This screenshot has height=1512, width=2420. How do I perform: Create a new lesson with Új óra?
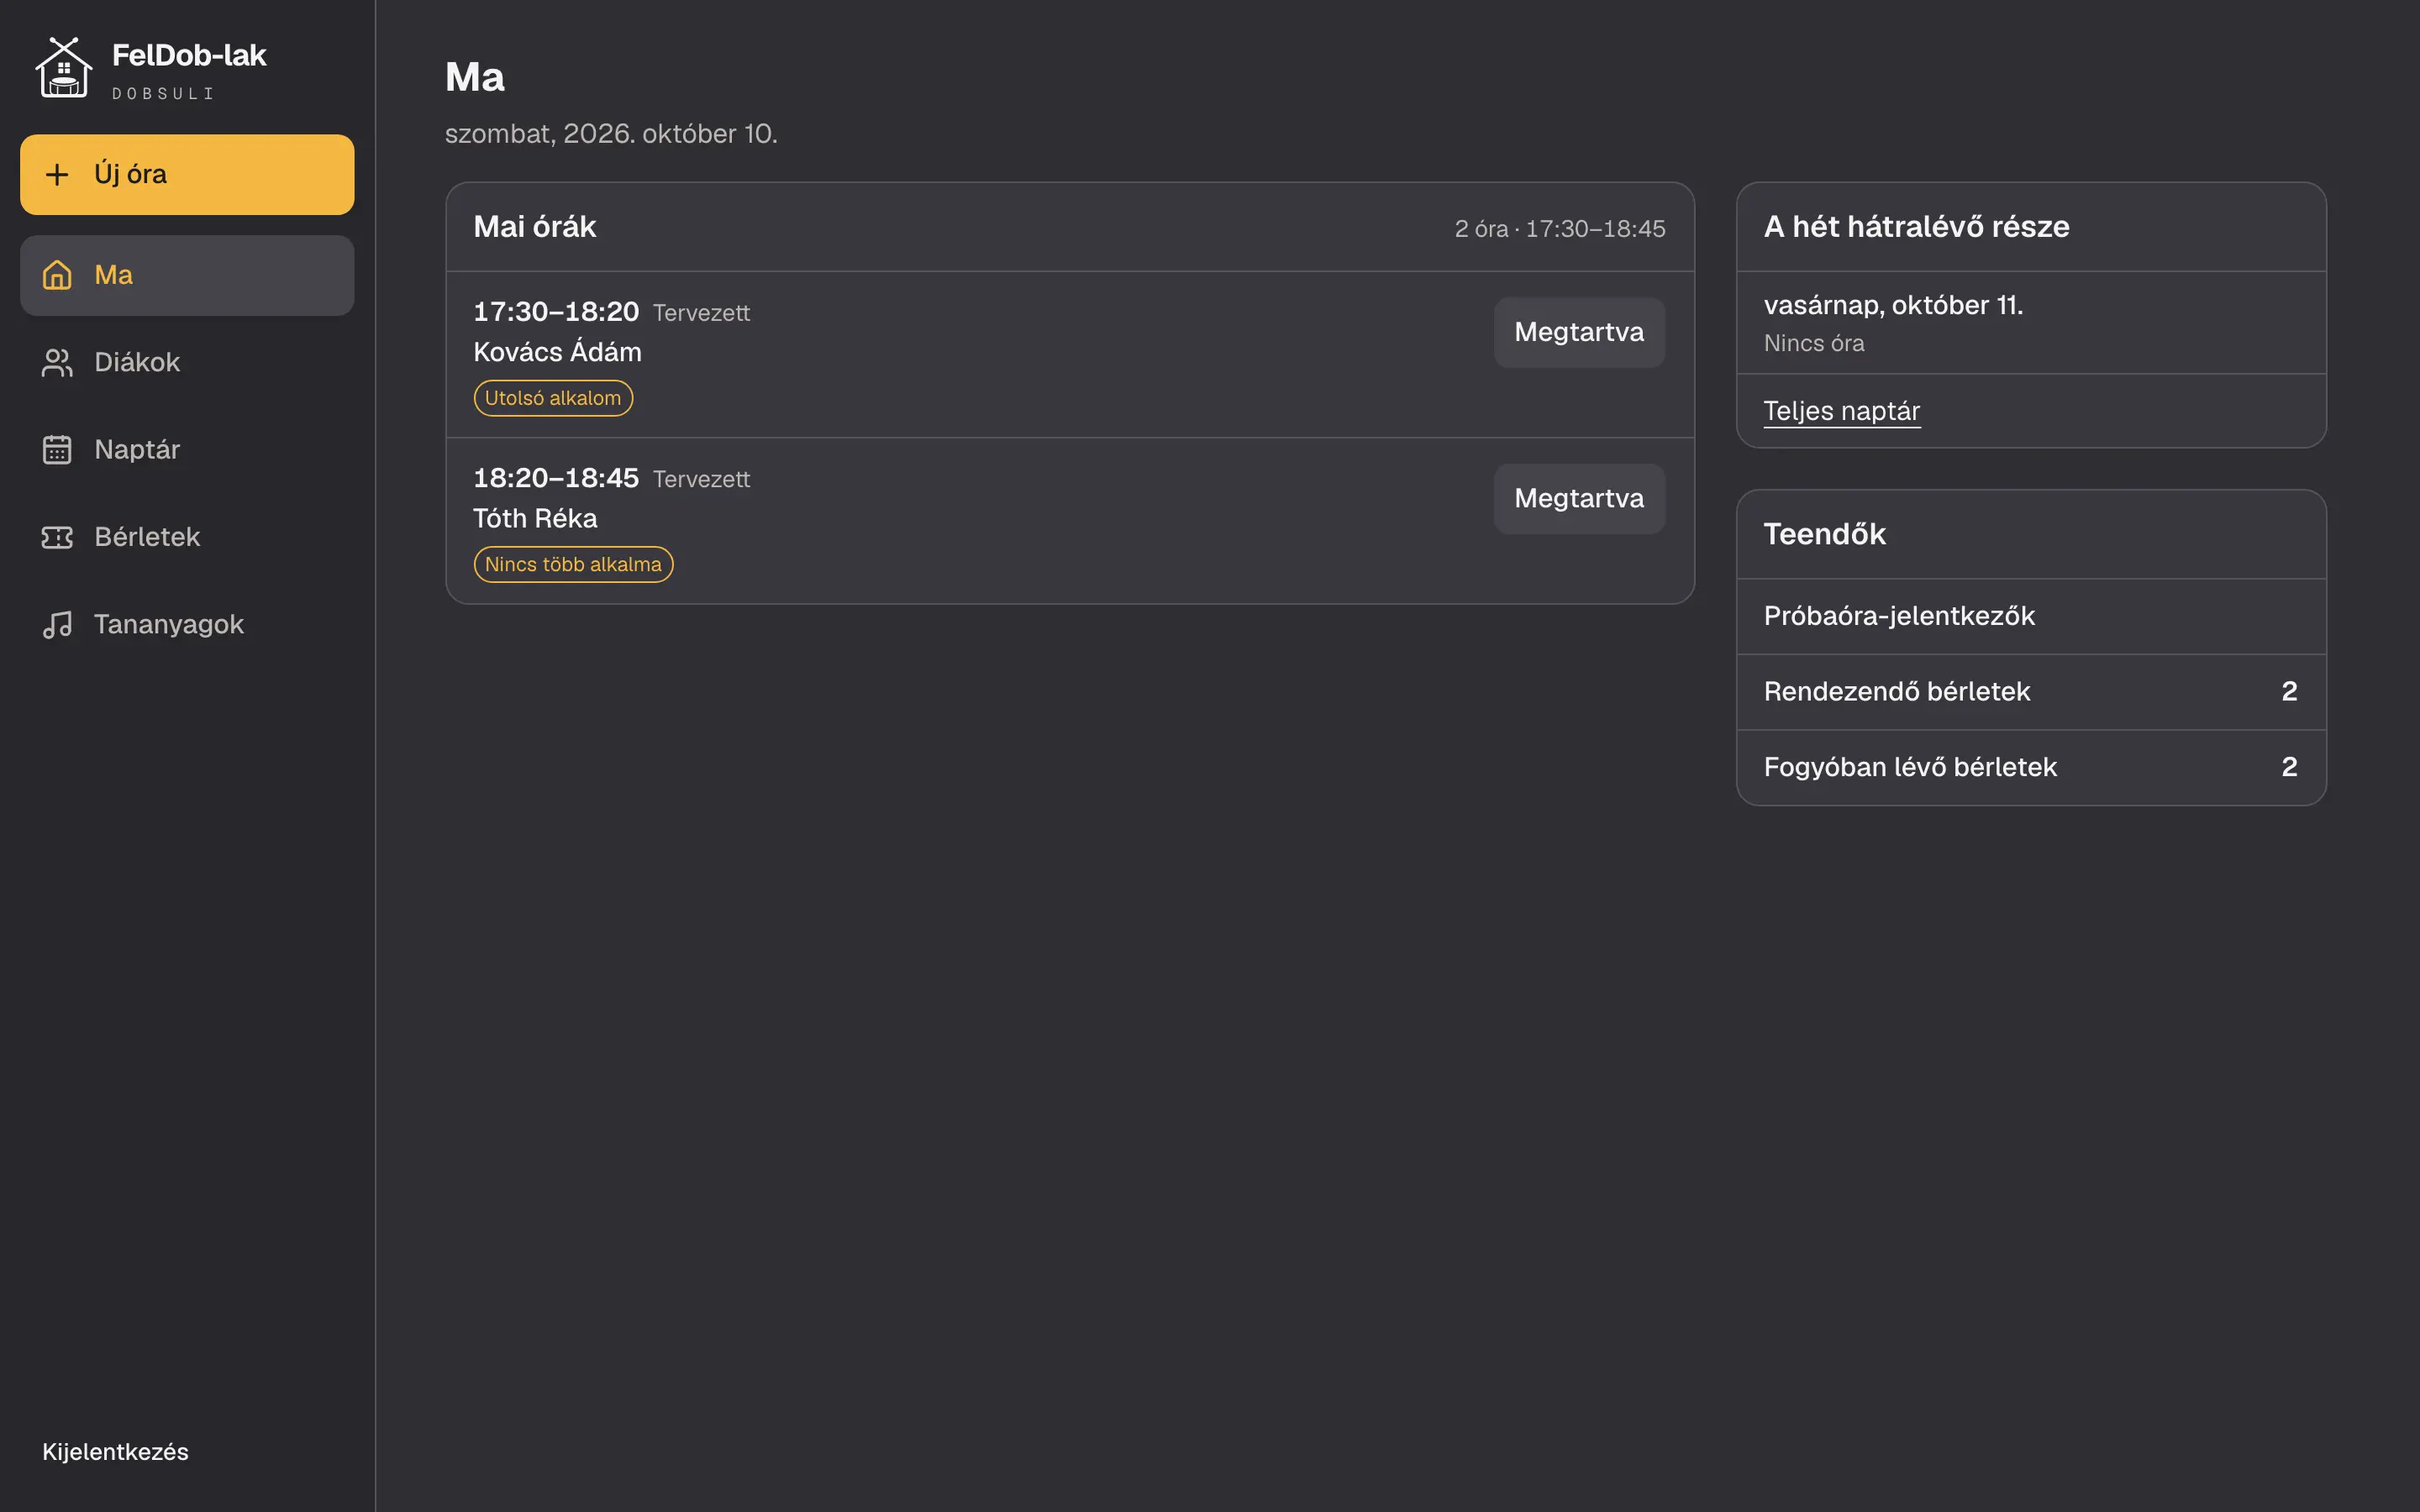coord(187,174)
